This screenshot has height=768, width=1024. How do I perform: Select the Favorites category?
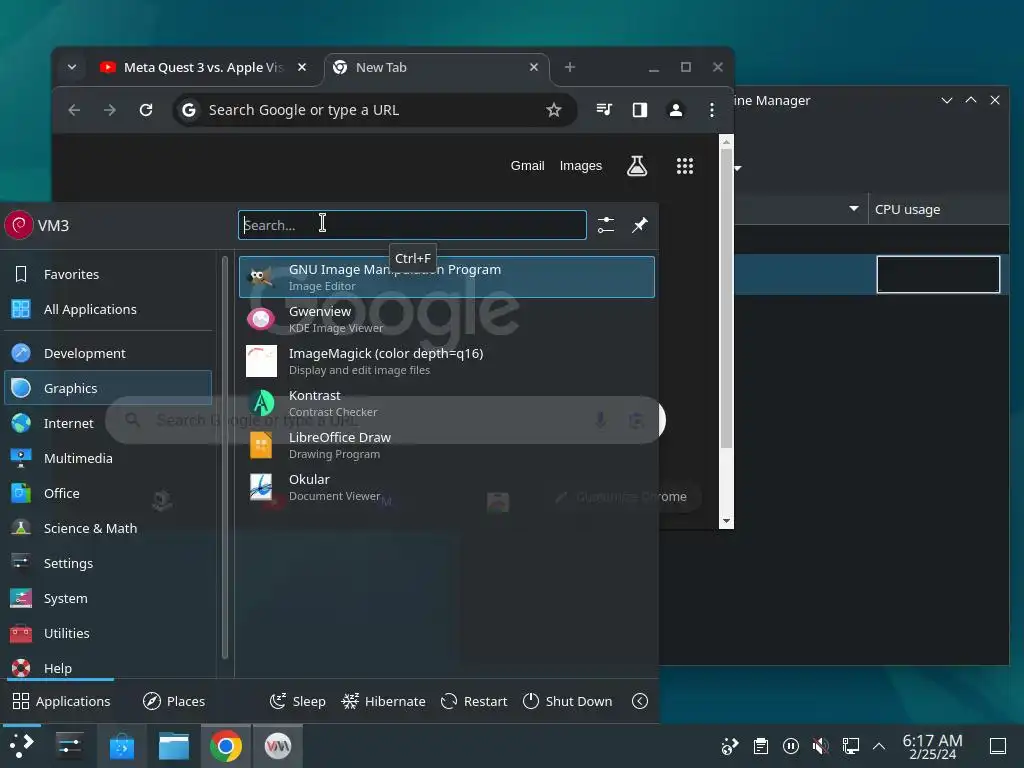click(x=108, y=274)
